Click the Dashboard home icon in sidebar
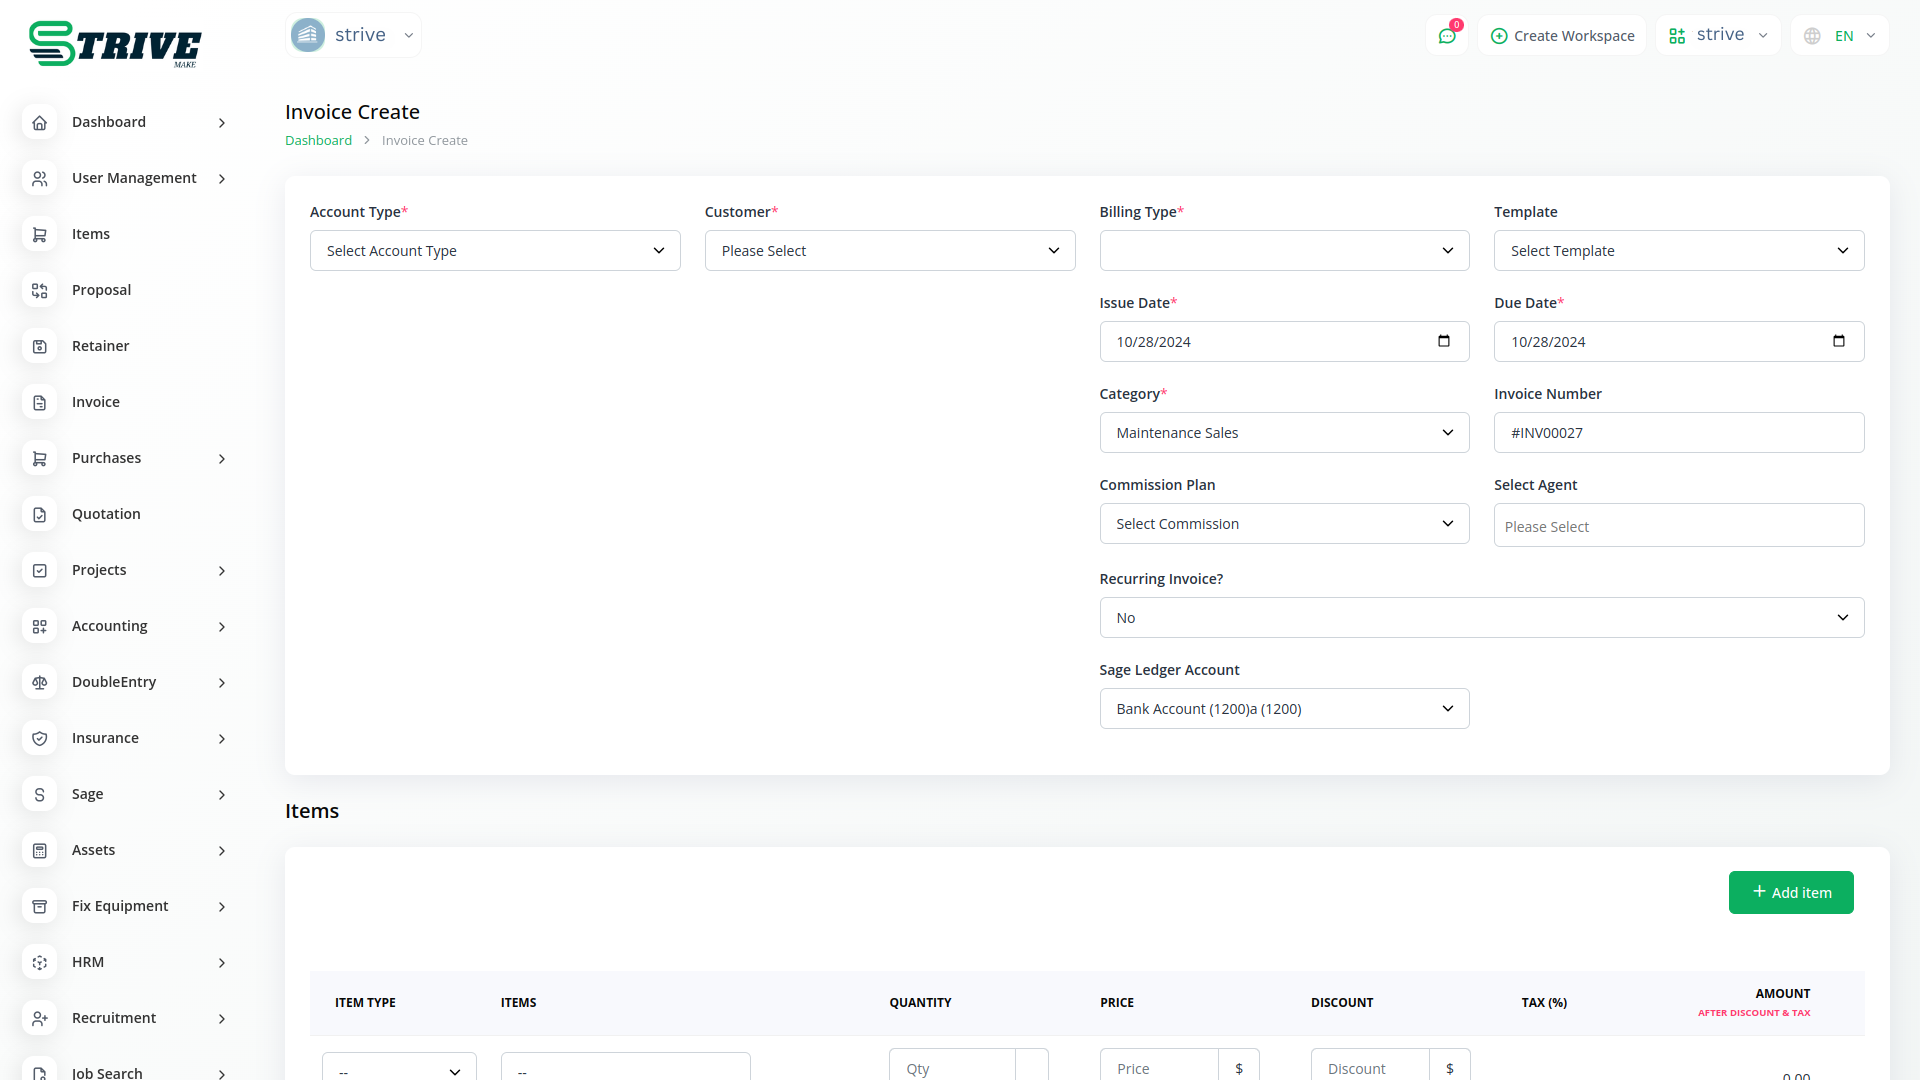This screenshot has height=1080, width=1920. 40,122
